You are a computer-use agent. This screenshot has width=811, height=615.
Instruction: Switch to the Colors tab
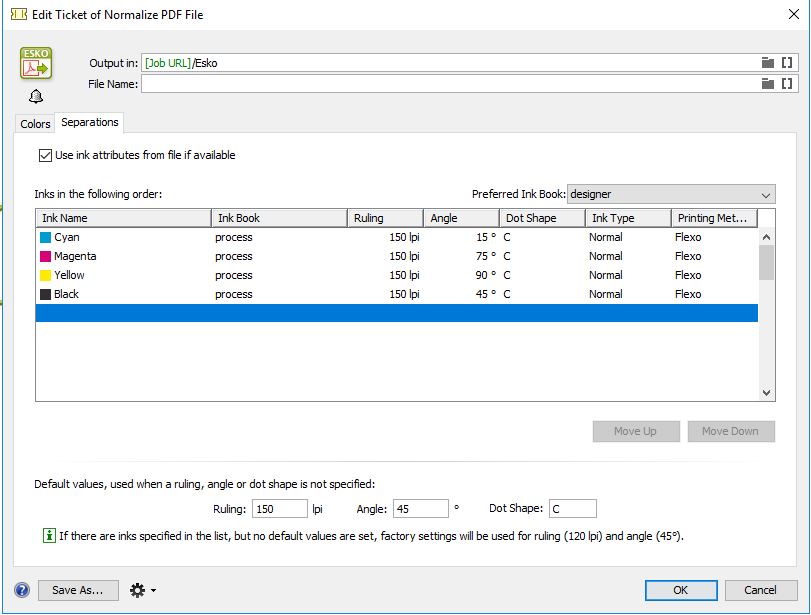35,124
